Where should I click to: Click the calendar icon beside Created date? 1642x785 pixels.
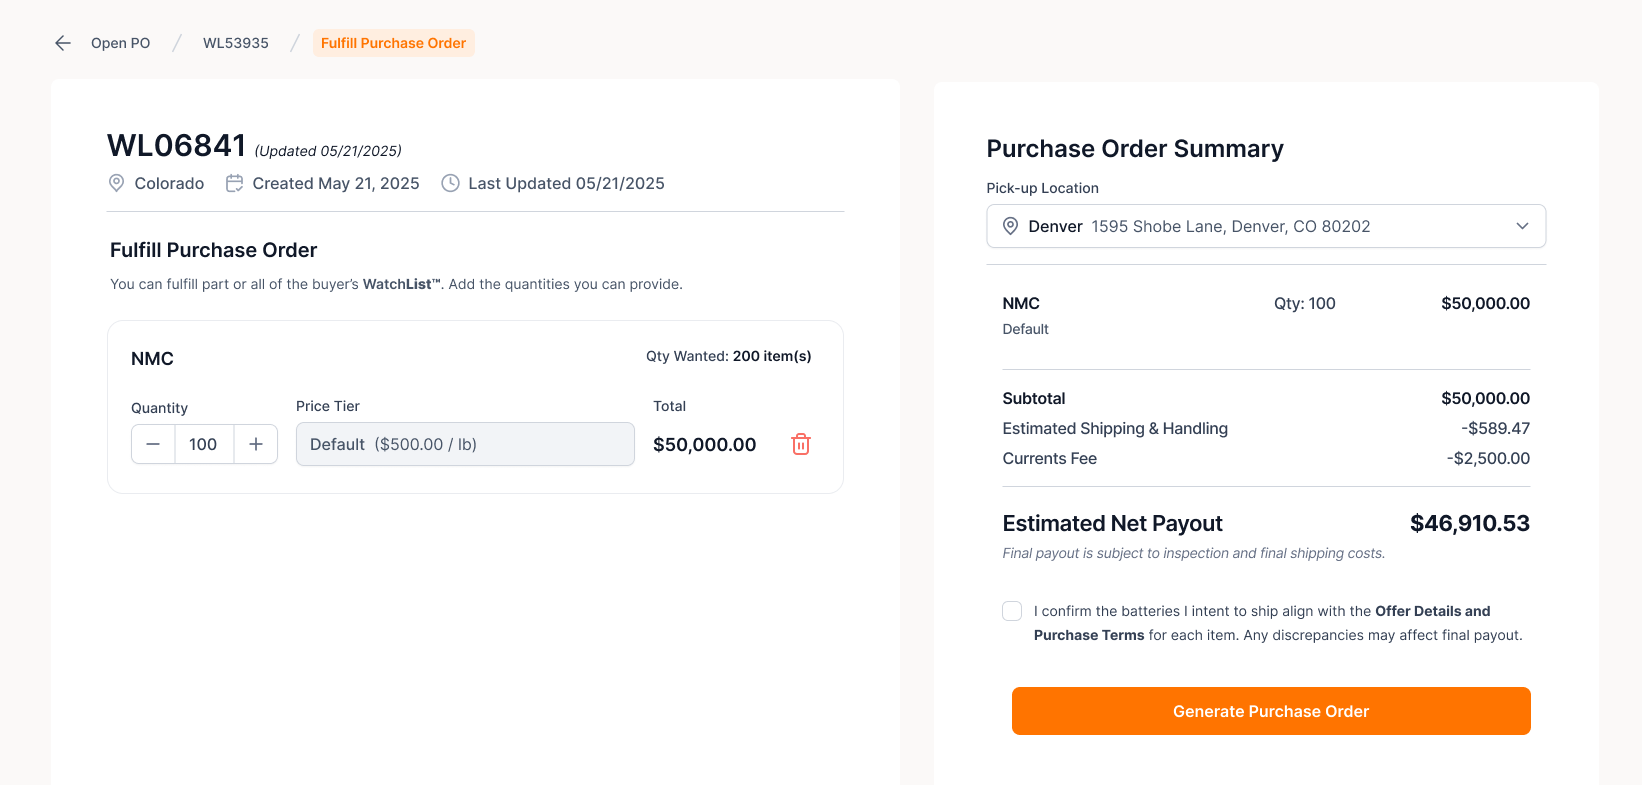click(235, 183)
